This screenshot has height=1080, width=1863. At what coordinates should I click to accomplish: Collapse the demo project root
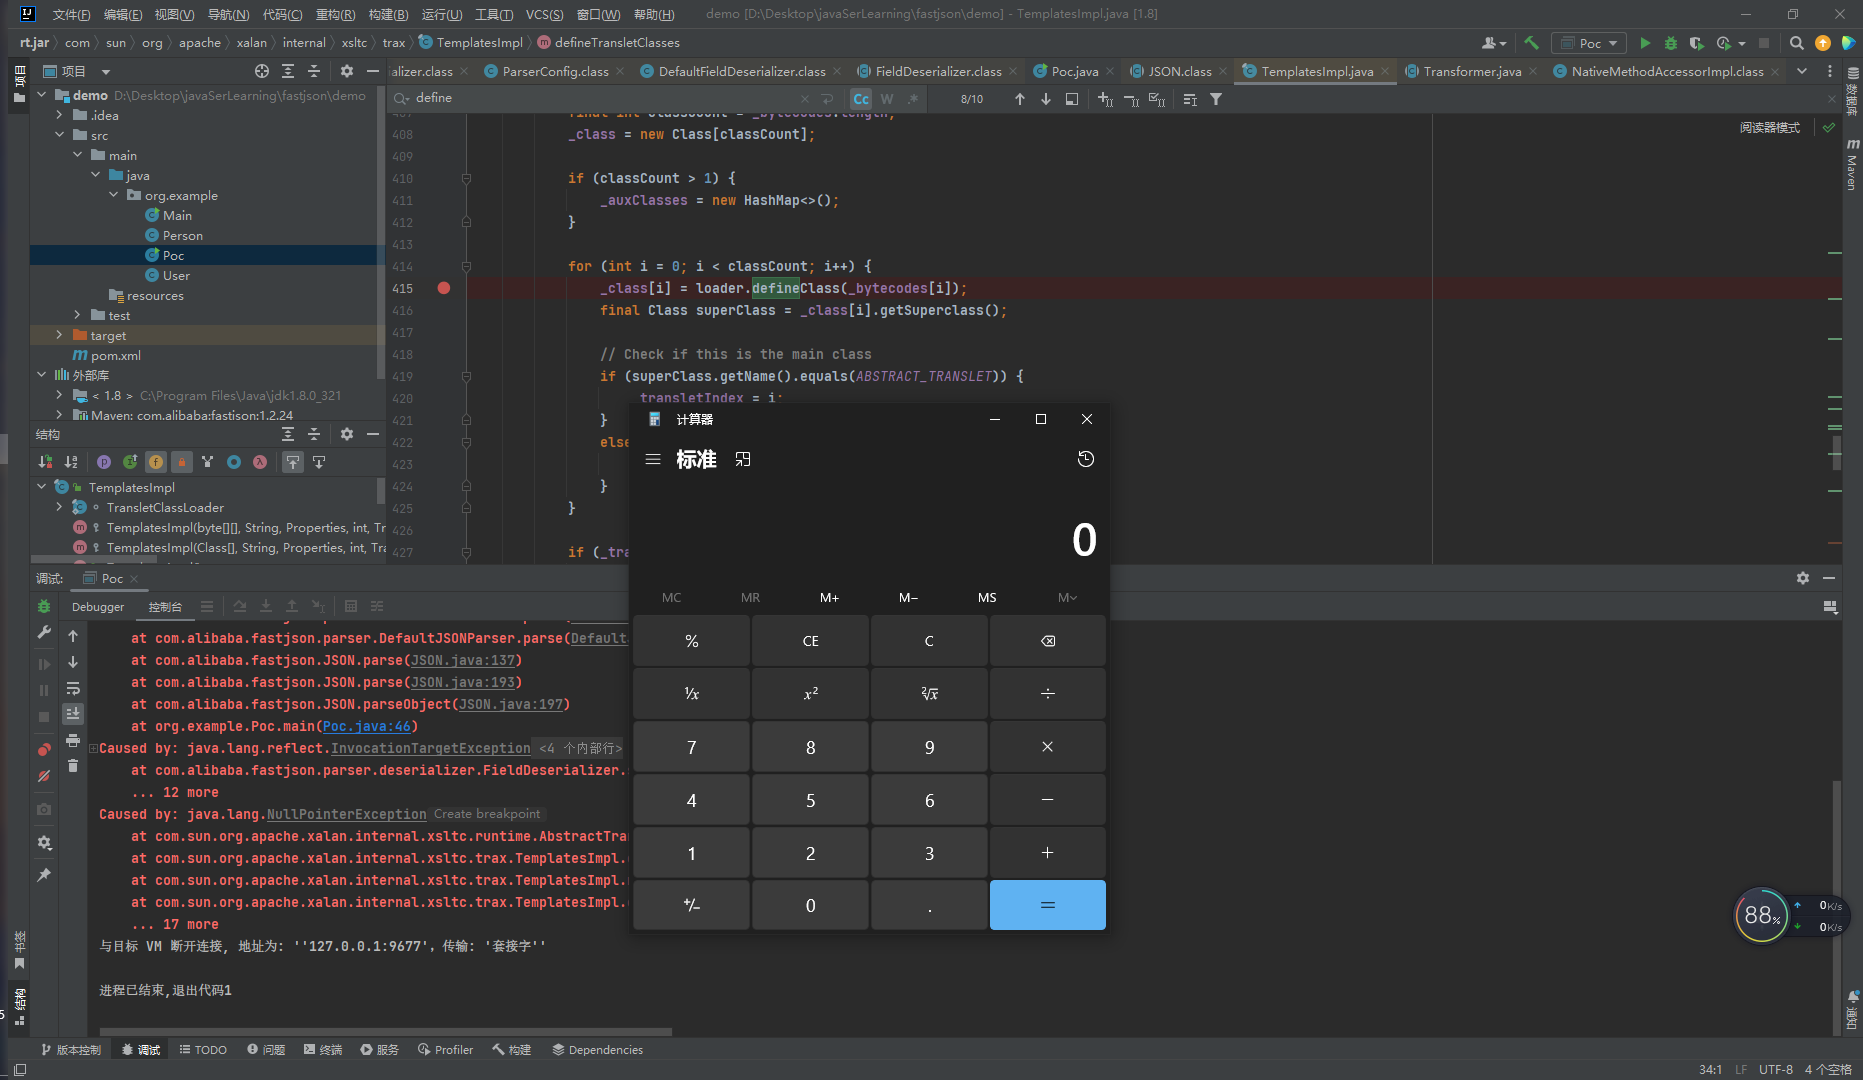[x=42, y=95]
